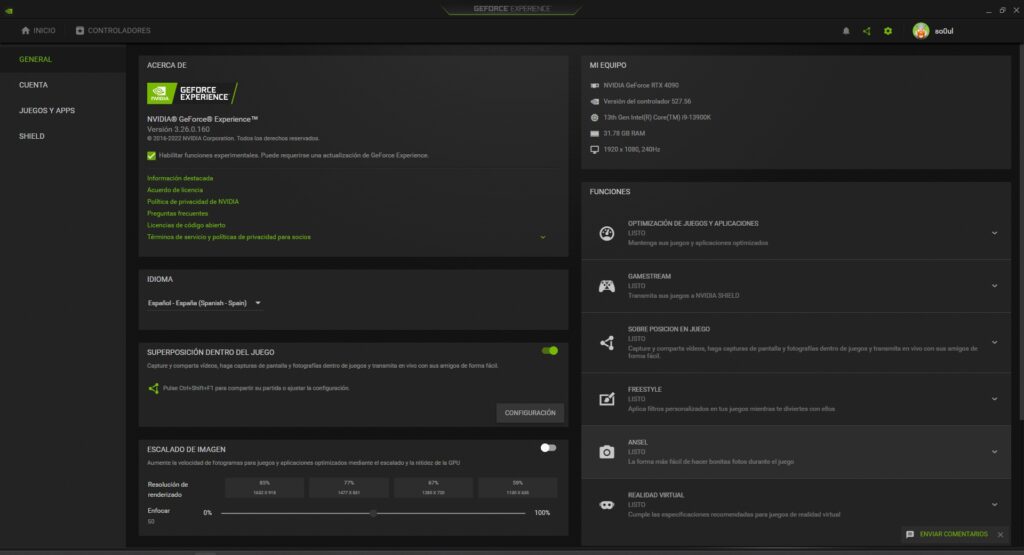The image size is (1024, 555).
Task: Switch to the Controladores tab
Action: 113,31
